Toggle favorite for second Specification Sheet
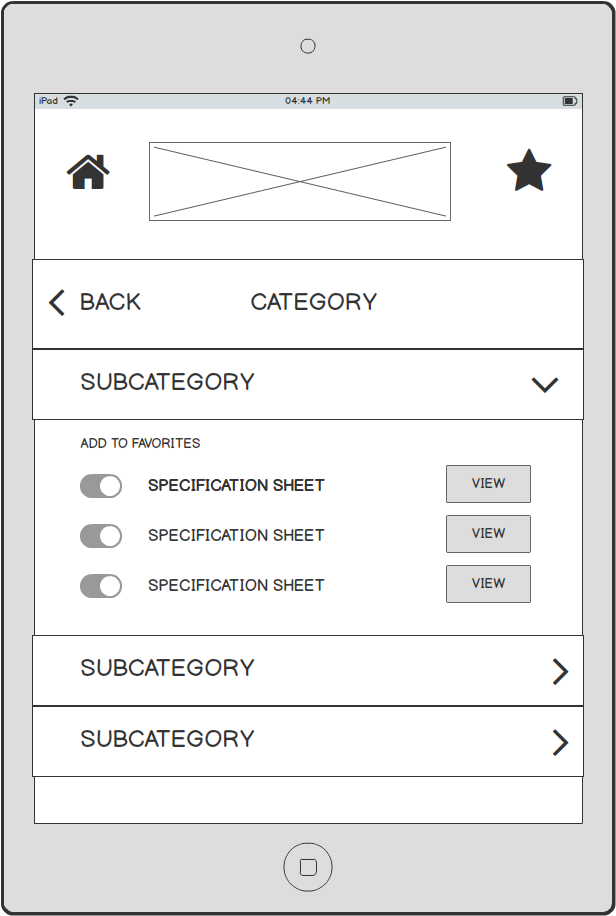The height and width of the screenshot is (916, 616). coord(101,536)
